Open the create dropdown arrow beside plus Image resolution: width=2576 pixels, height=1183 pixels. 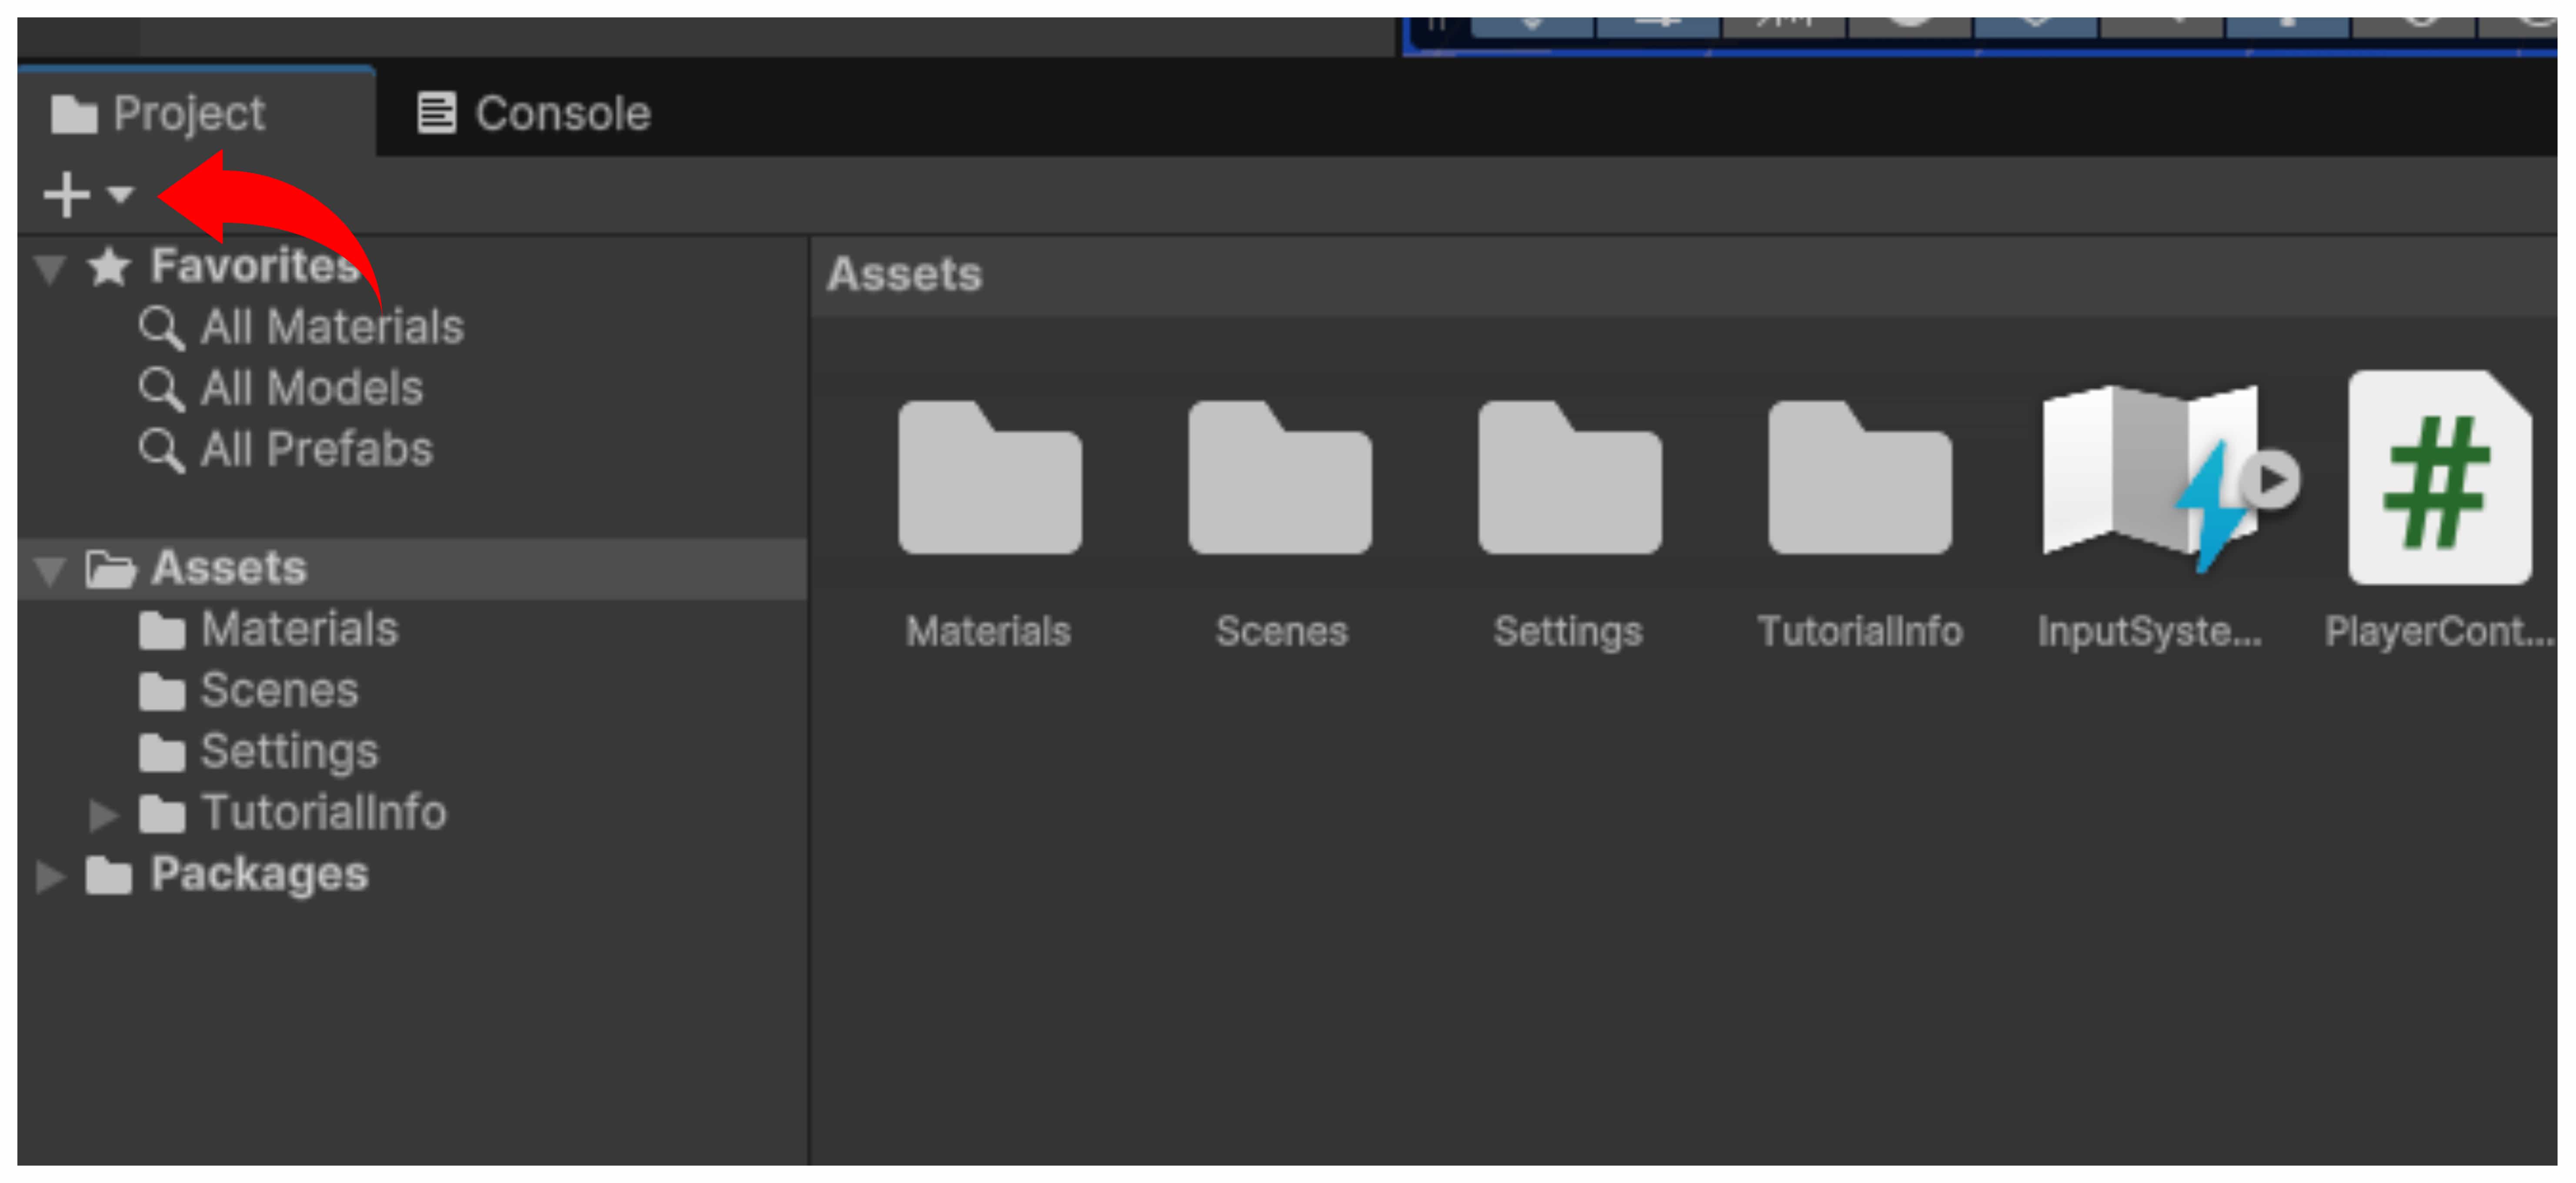pyautogui.click(x=121, y=194)
